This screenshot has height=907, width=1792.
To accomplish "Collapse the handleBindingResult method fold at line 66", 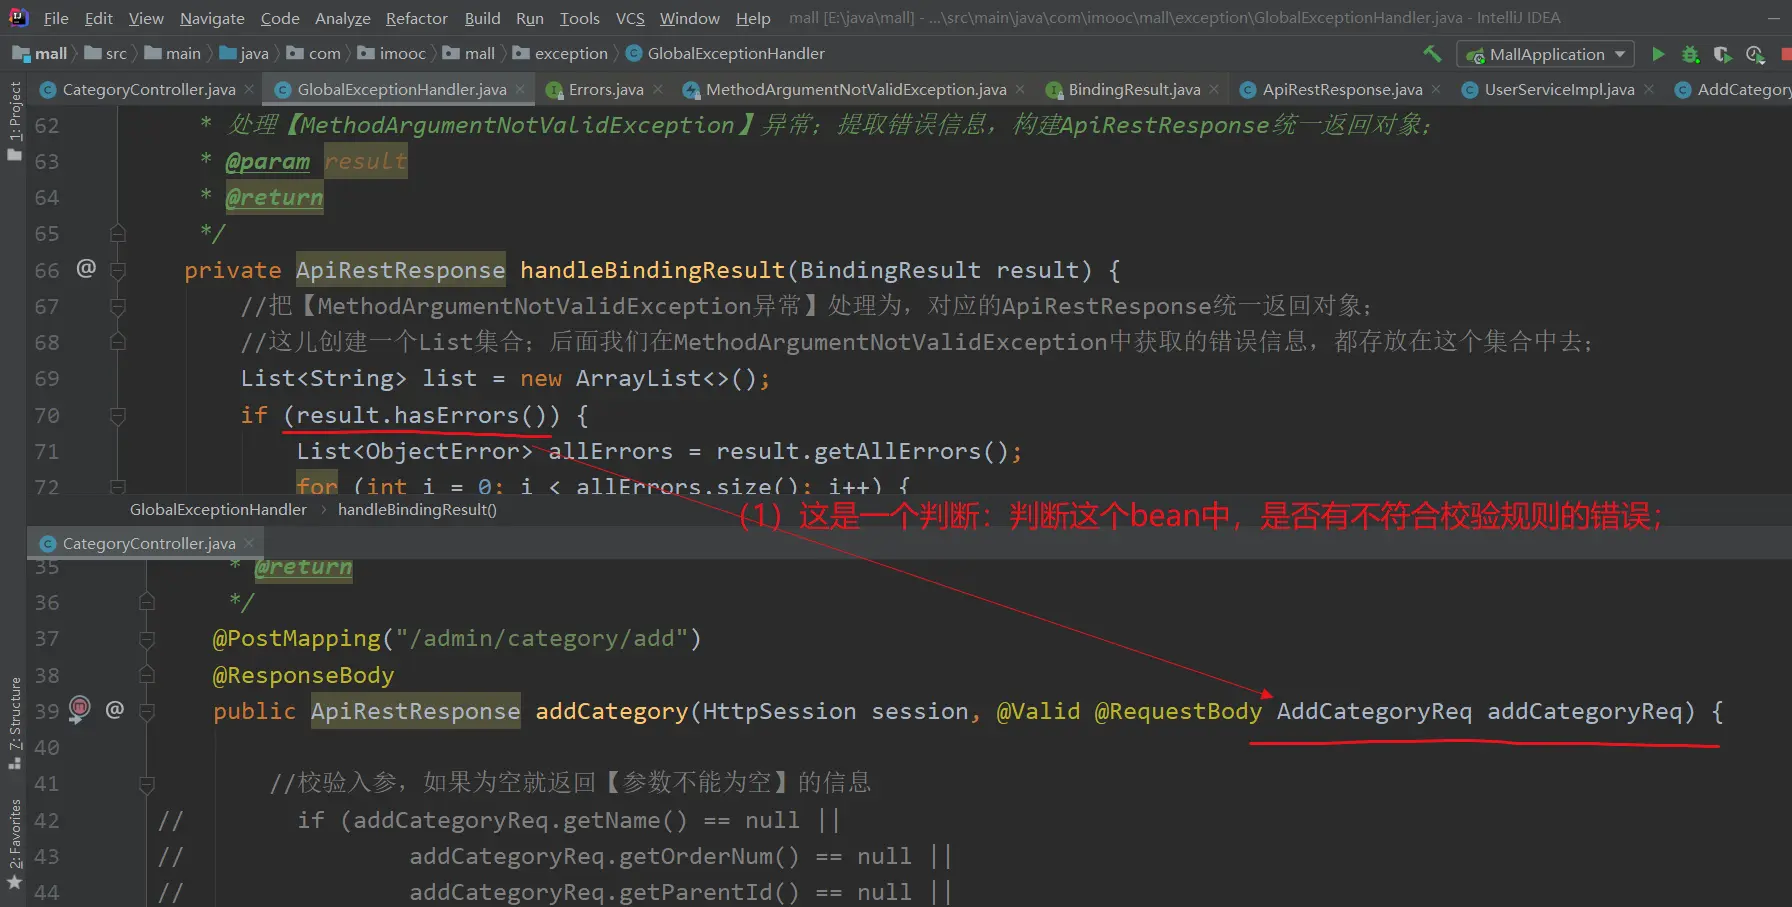I will pos(118,270).
